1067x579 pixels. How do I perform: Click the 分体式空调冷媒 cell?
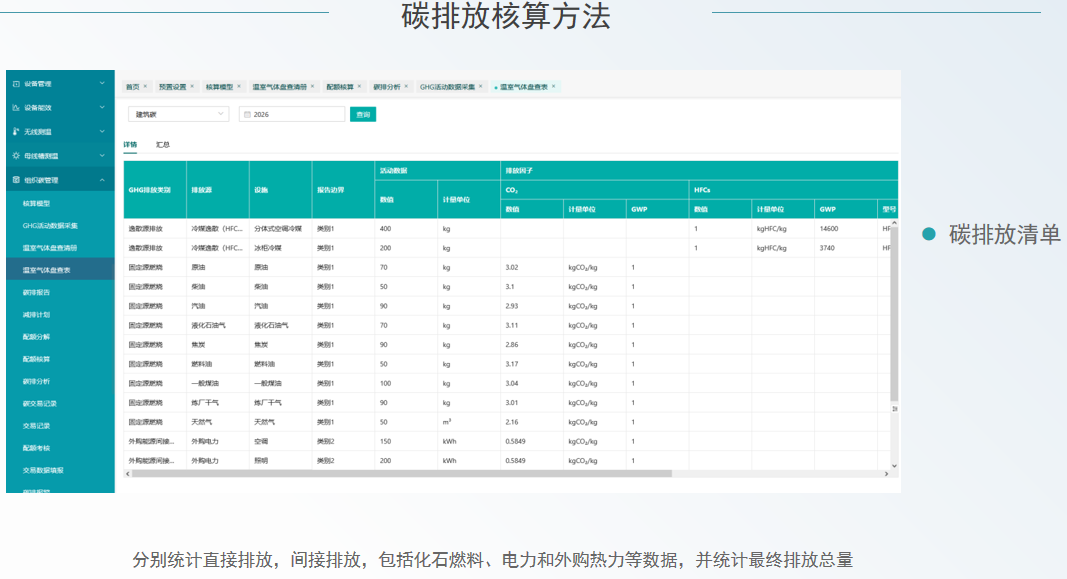click(280, 229)
